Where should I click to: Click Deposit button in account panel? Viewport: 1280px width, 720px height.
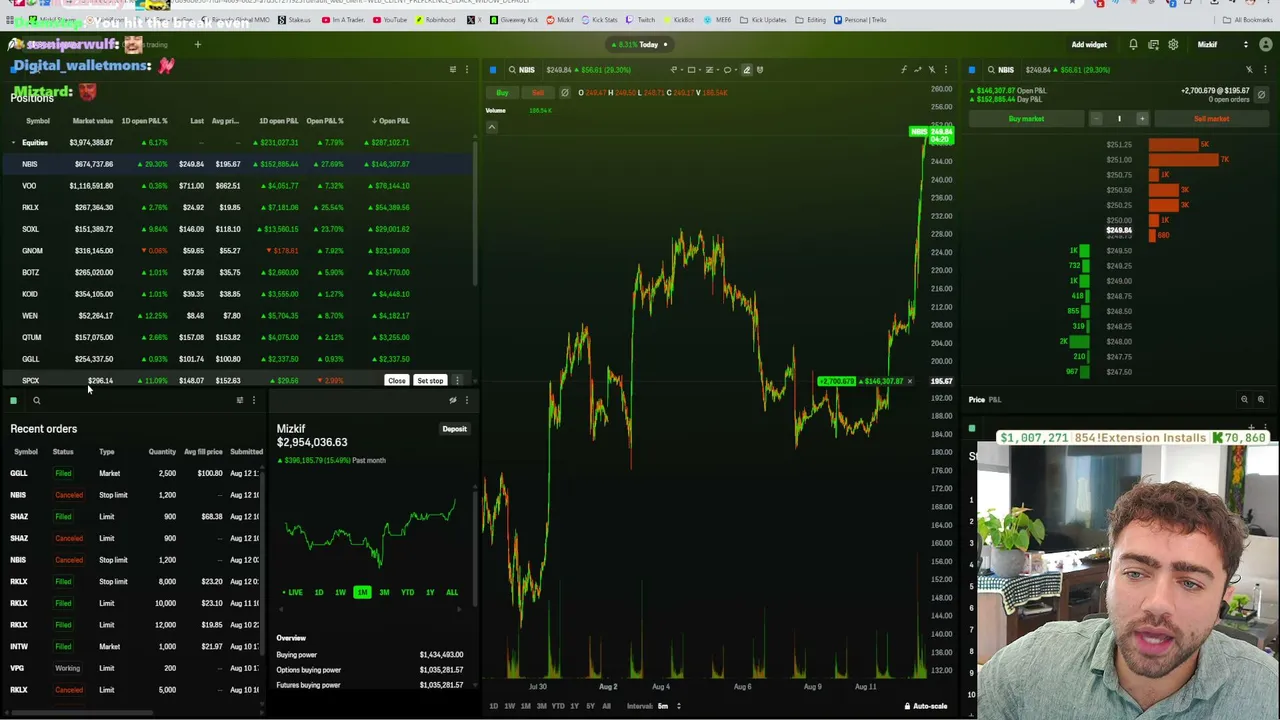tap(454, 429)
